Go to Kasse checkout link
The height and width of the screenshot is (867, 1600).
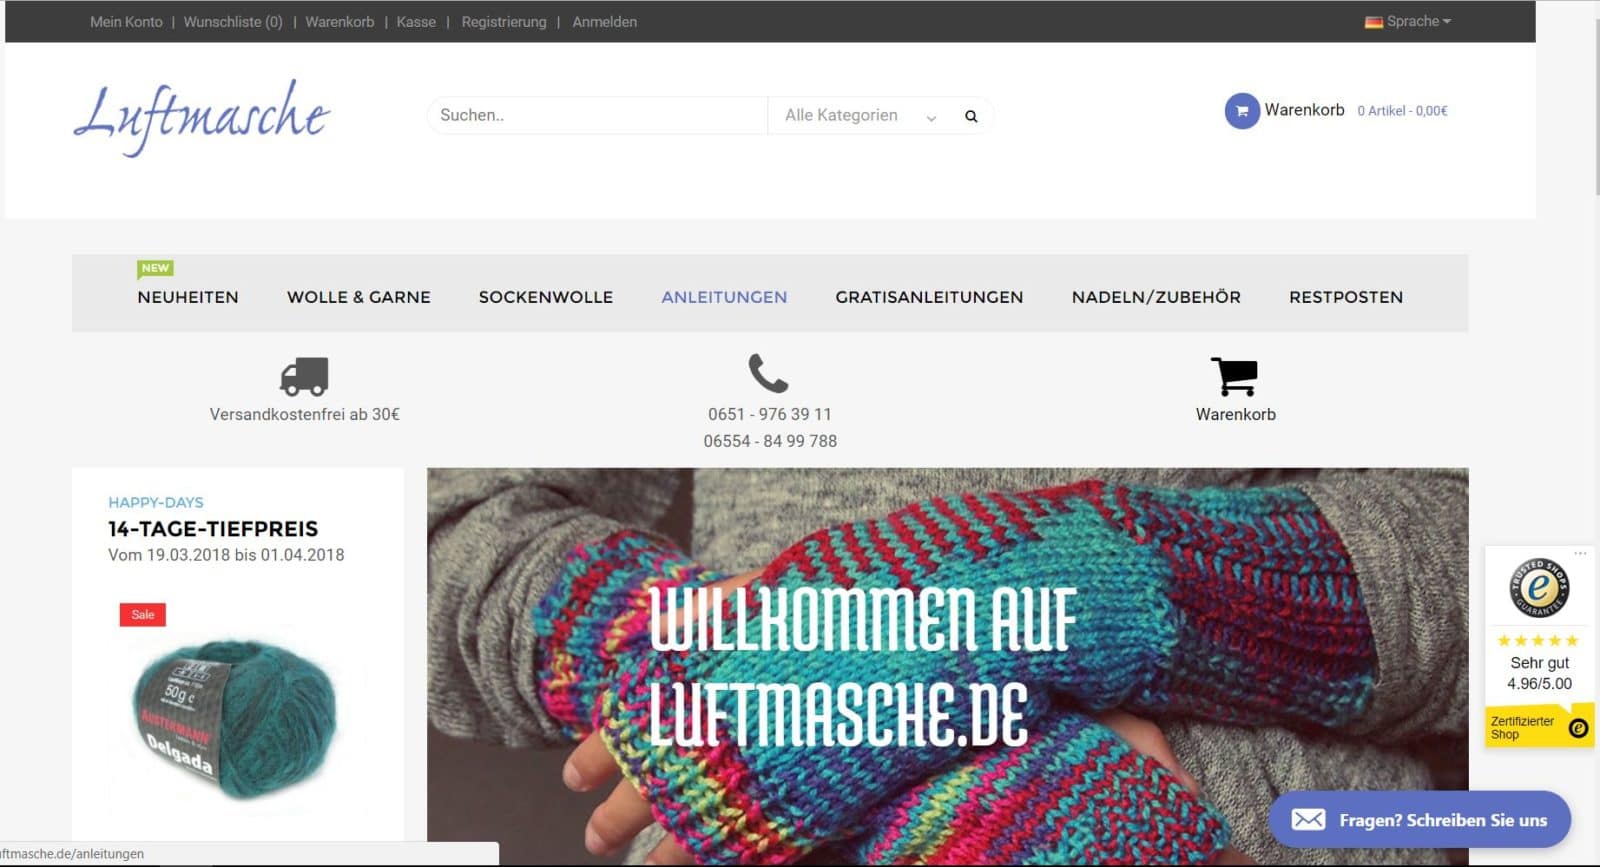pyautogui.click(x=416, y=22)
